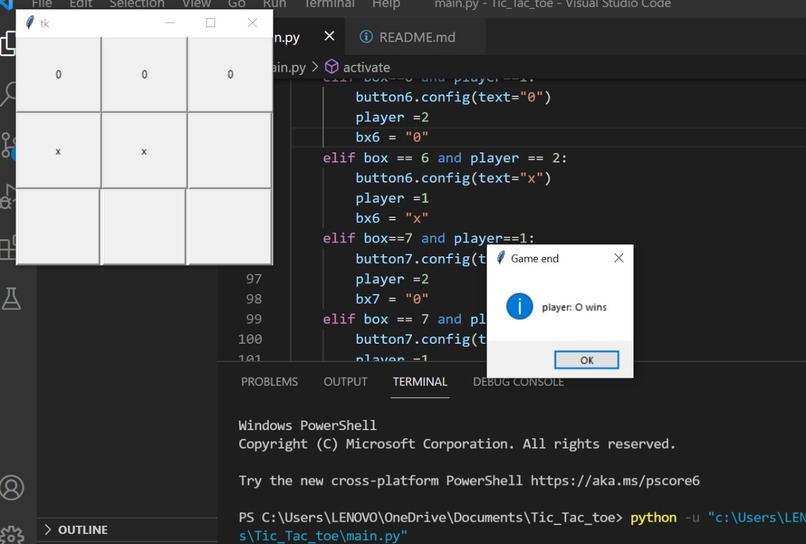Switch to the PROBLEMS panel tab
Screen dimensions: 806x544
tap(269, 382)
